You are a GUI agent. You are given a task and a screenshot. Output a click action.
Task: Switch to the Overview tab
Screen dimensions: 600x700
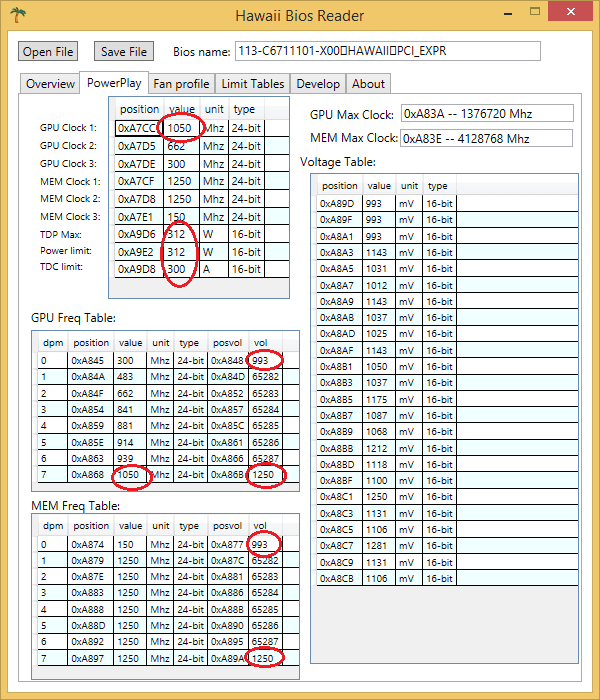pos(50,83)
